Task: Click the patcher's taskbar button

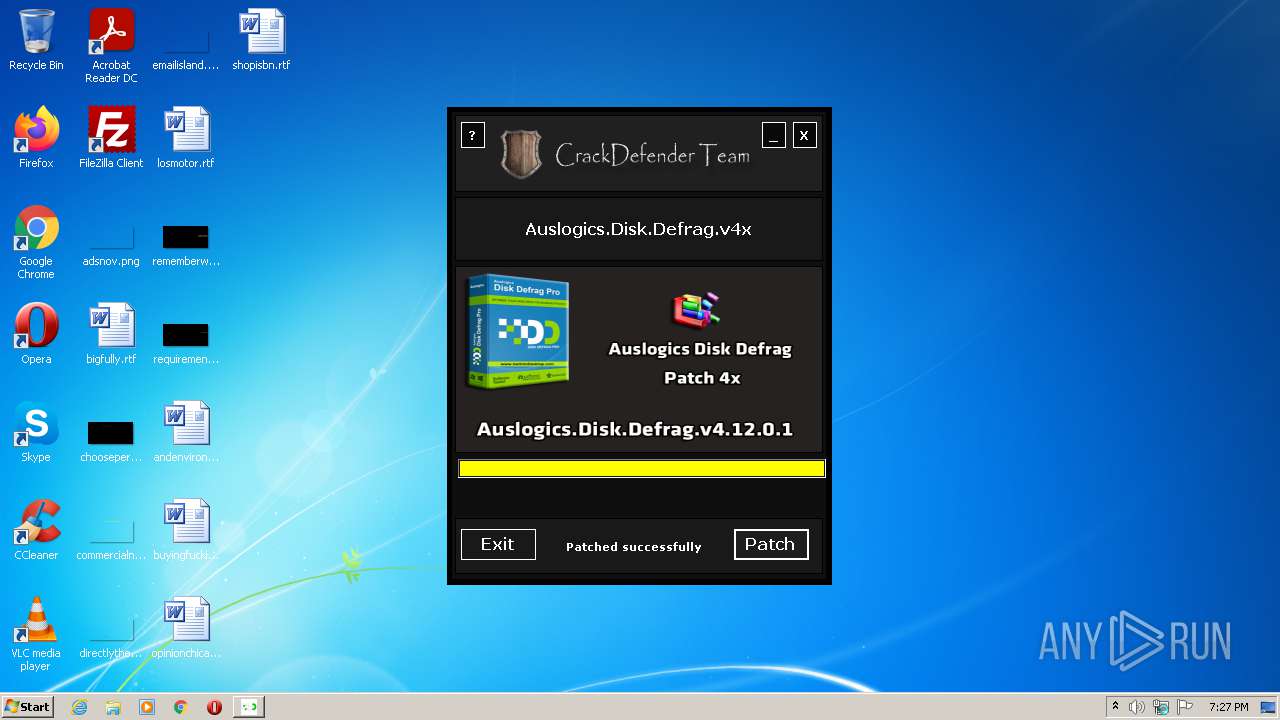Action: click(x=249, y=707)
